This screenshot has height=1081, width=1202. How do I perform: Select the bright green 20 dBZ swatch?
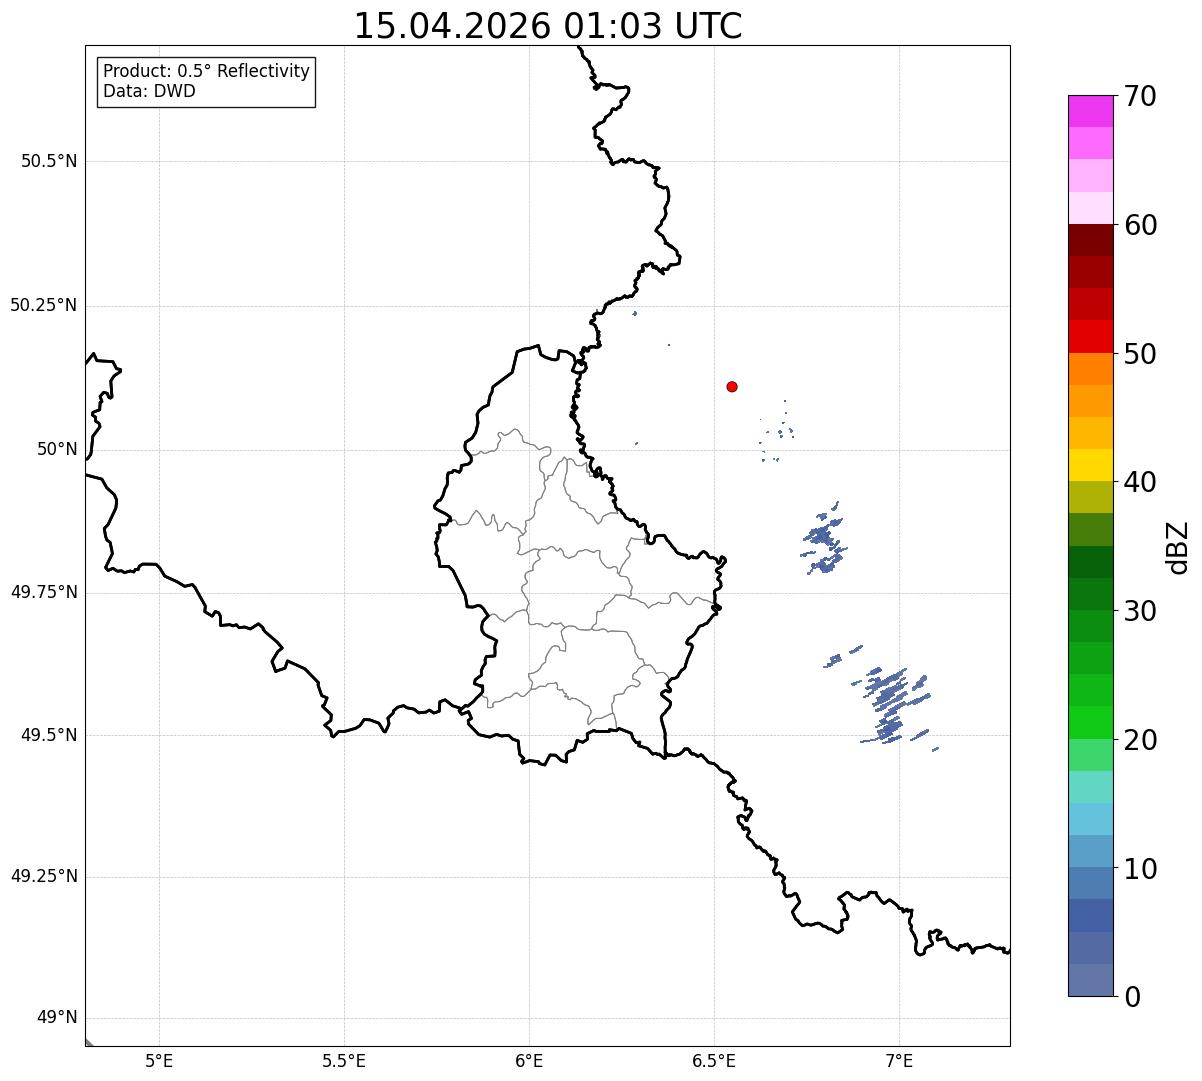pos(1090,722)
